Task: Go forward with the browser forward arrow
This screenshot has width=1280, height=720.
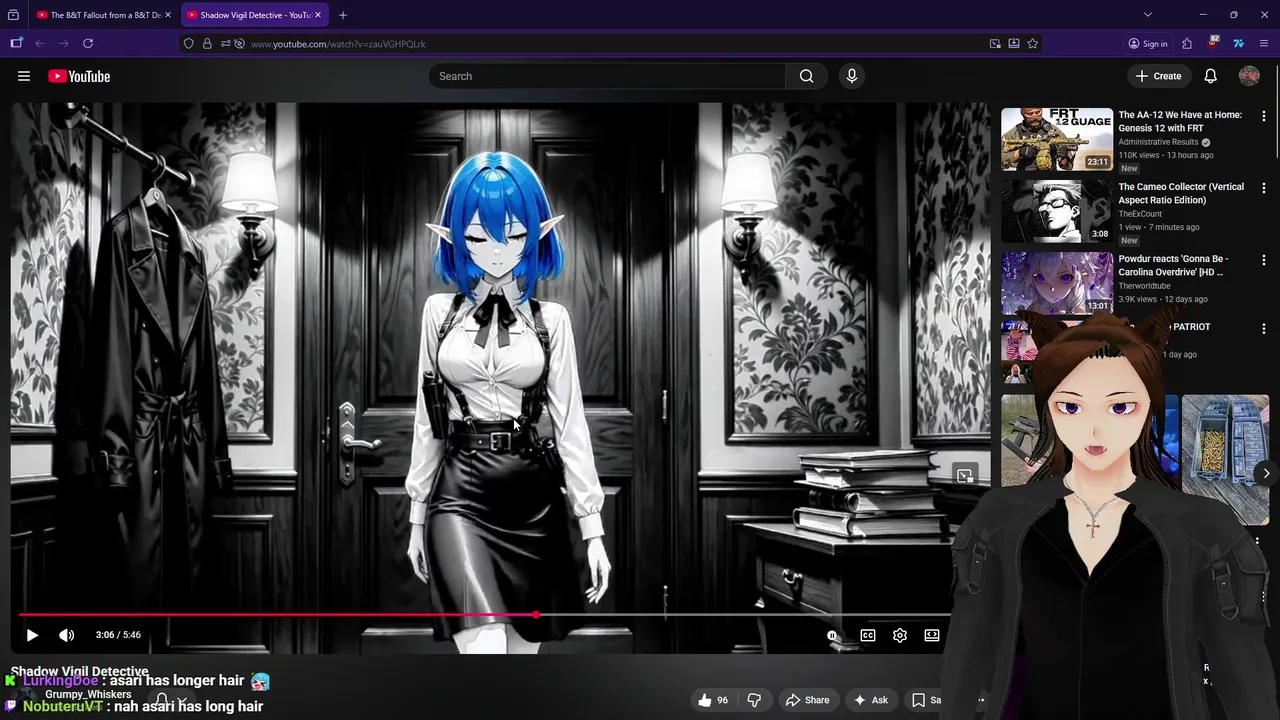Action: 64,44
